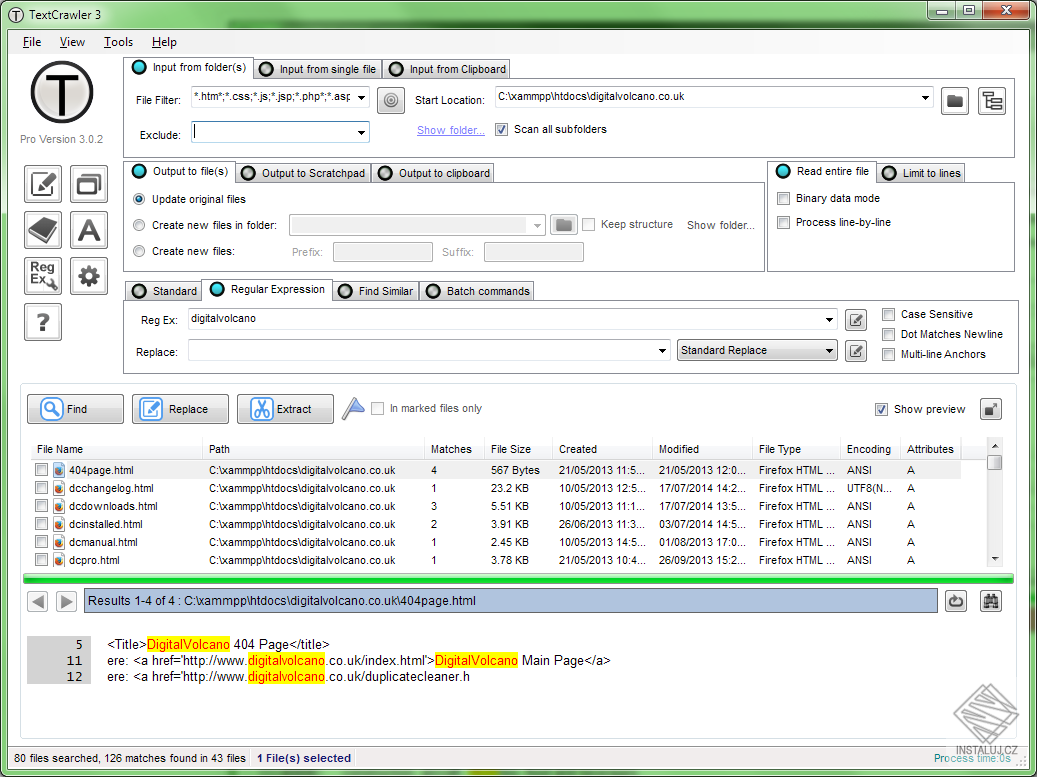This screenshot has height=777, width=1037.
Task: Click the Find button
Action: [x=75, y=409]
